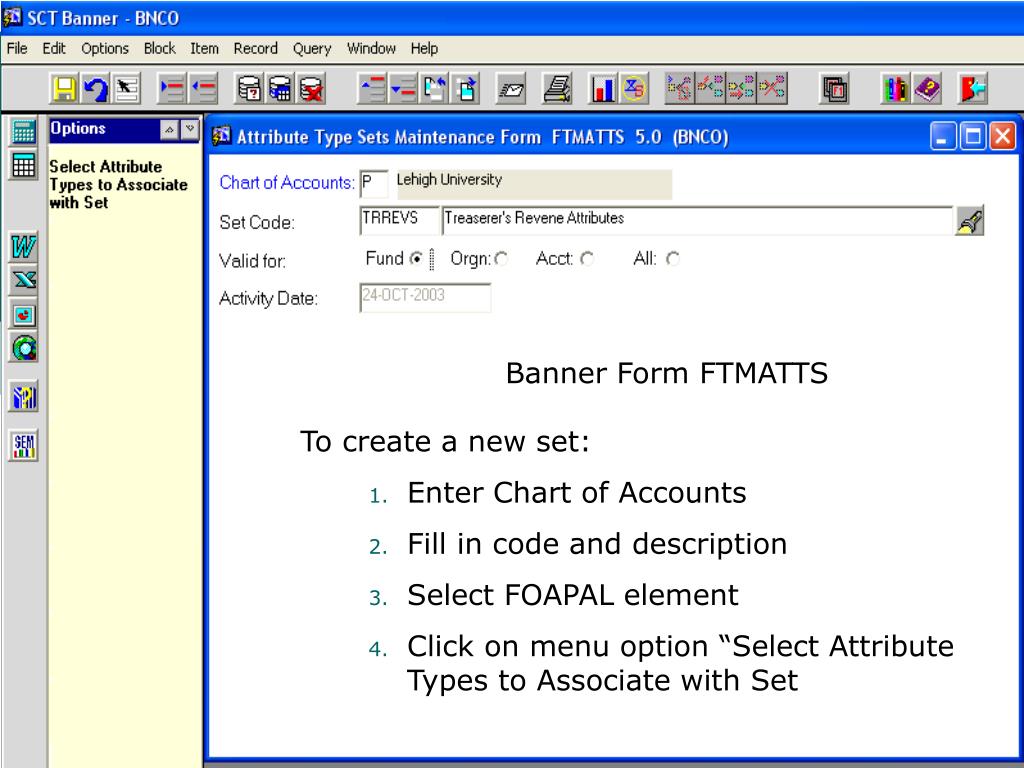Open the Record menu
1024x768 pixels.
click(x=255, y=48)
